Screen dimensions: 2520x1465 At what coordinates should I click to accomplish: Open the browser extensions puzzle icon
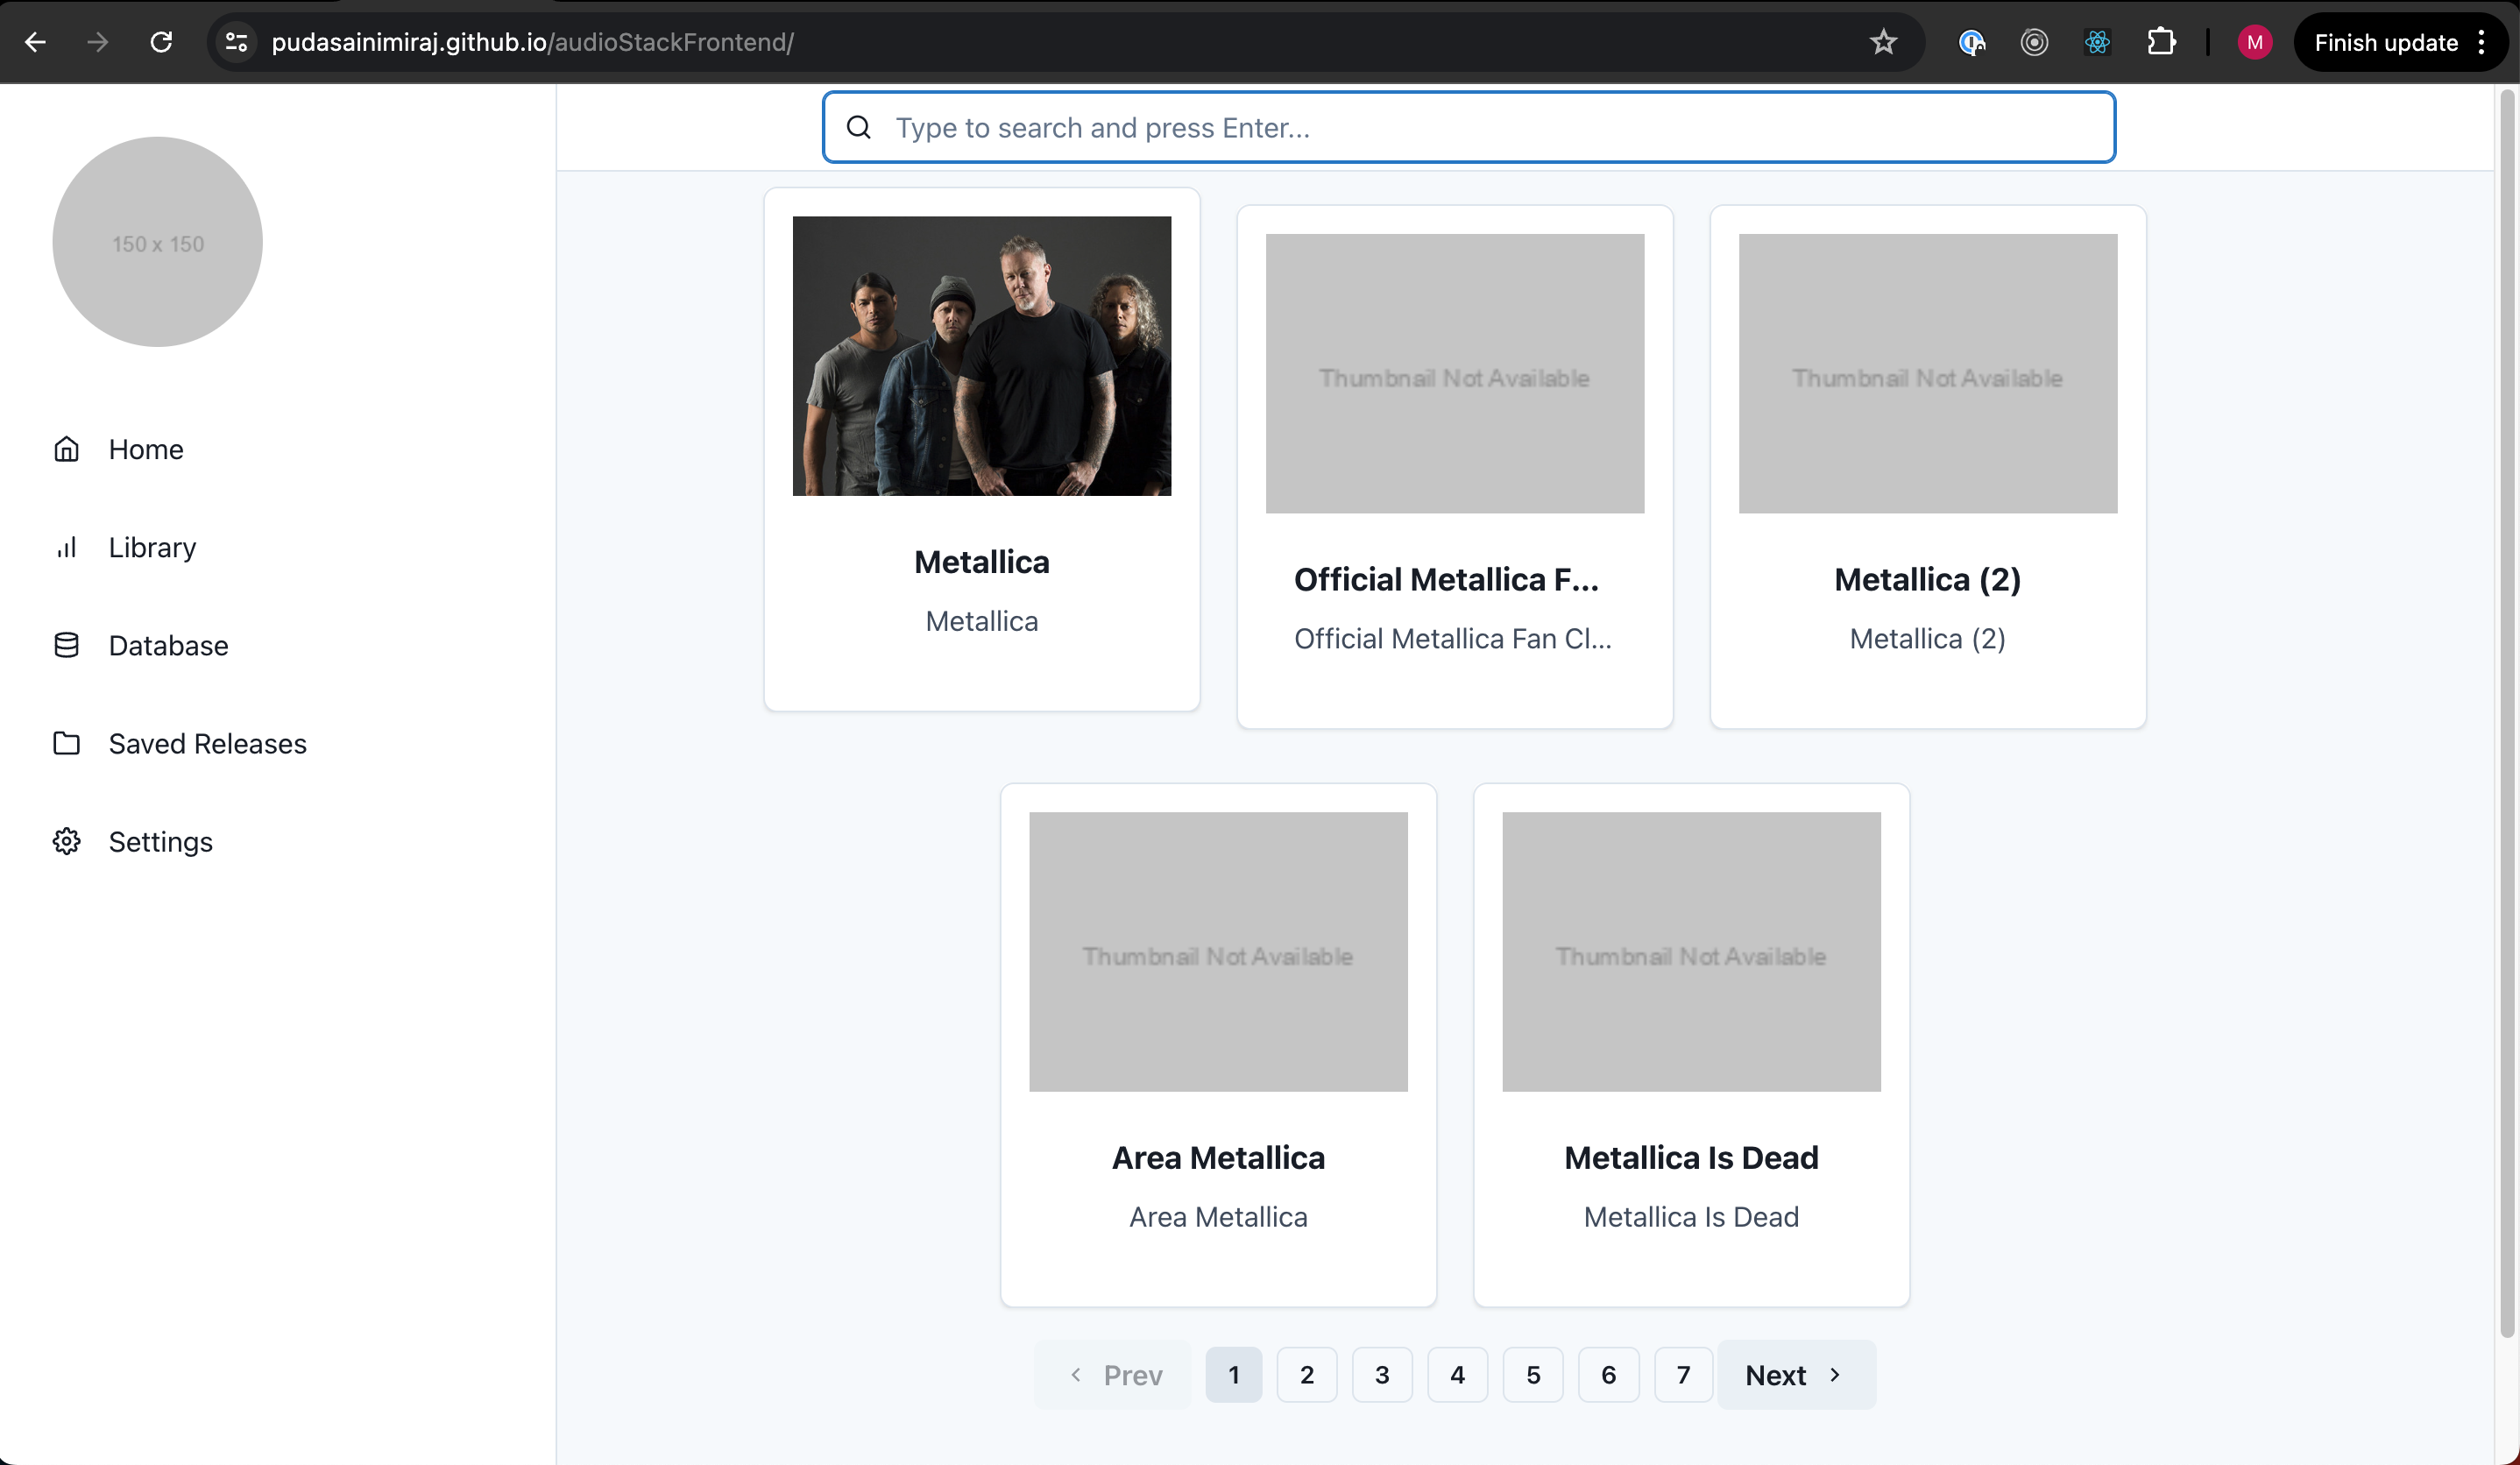click(2160, 42)
